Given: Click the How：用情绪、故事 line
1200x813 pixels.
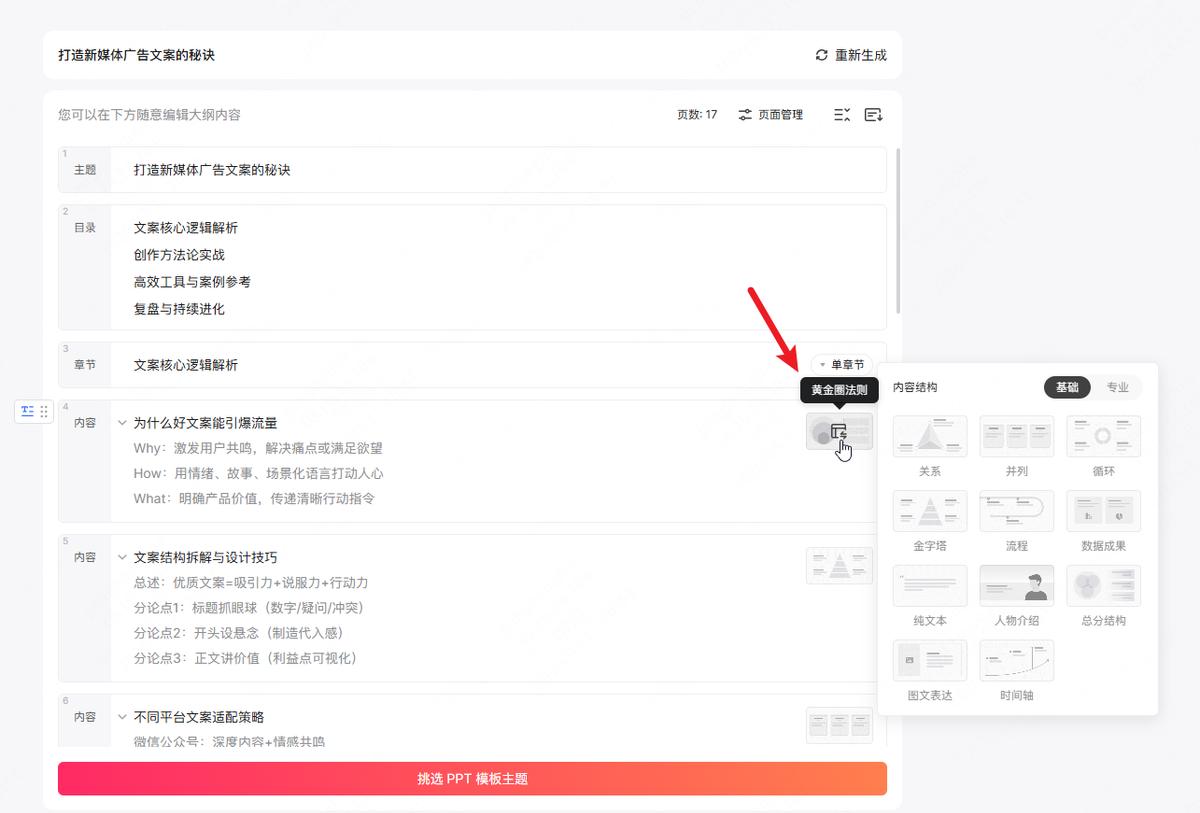Looking at the screenshot, I should (258, 473).
